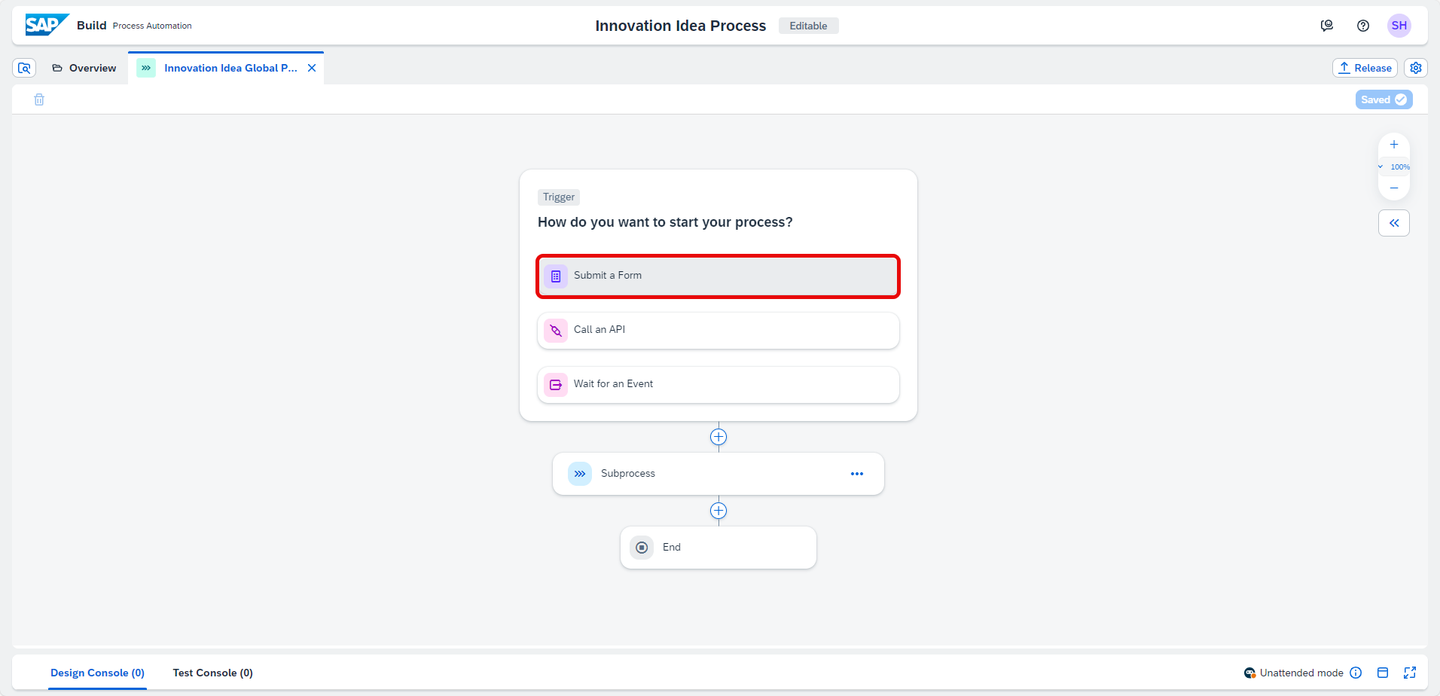1440x696 pixels.
Task: Click the project explorer search icon
Action: click(x=25, y=68)
